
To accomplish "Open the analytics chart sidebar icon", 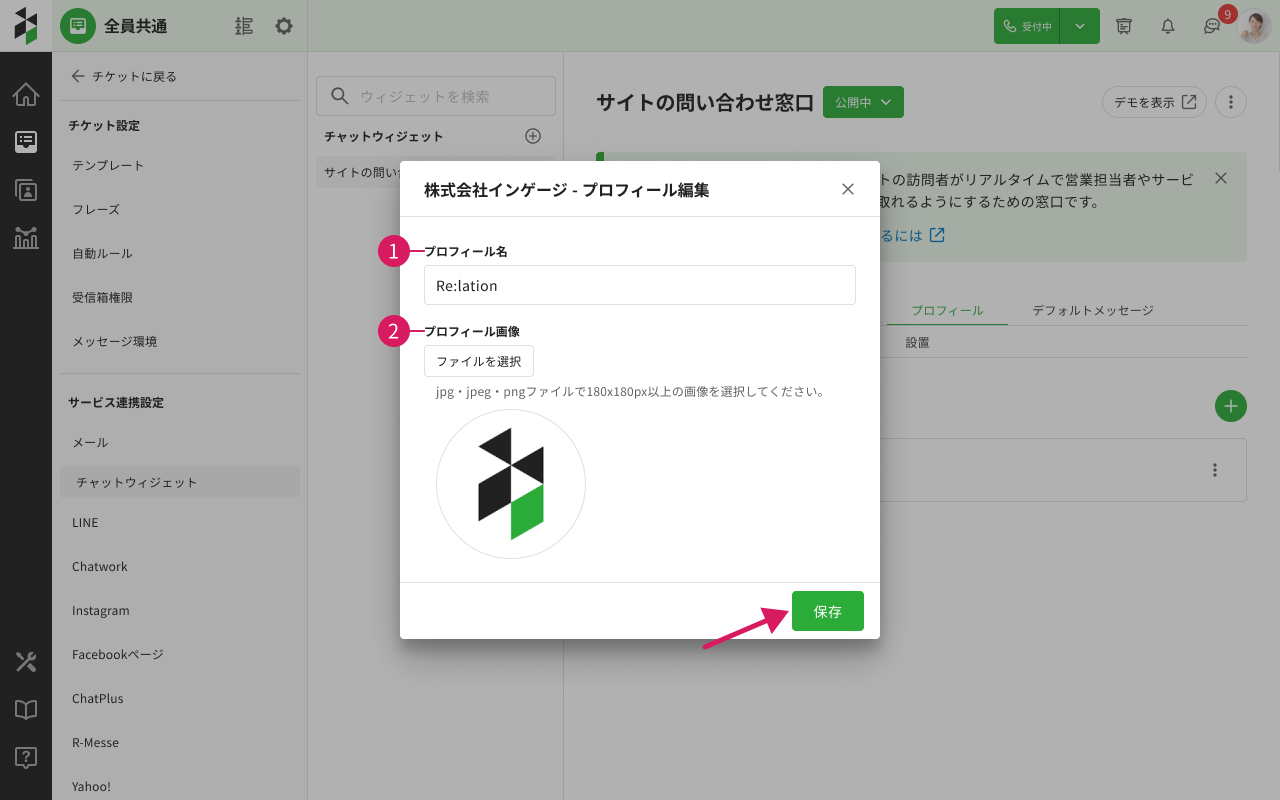I will coord(26,238).
